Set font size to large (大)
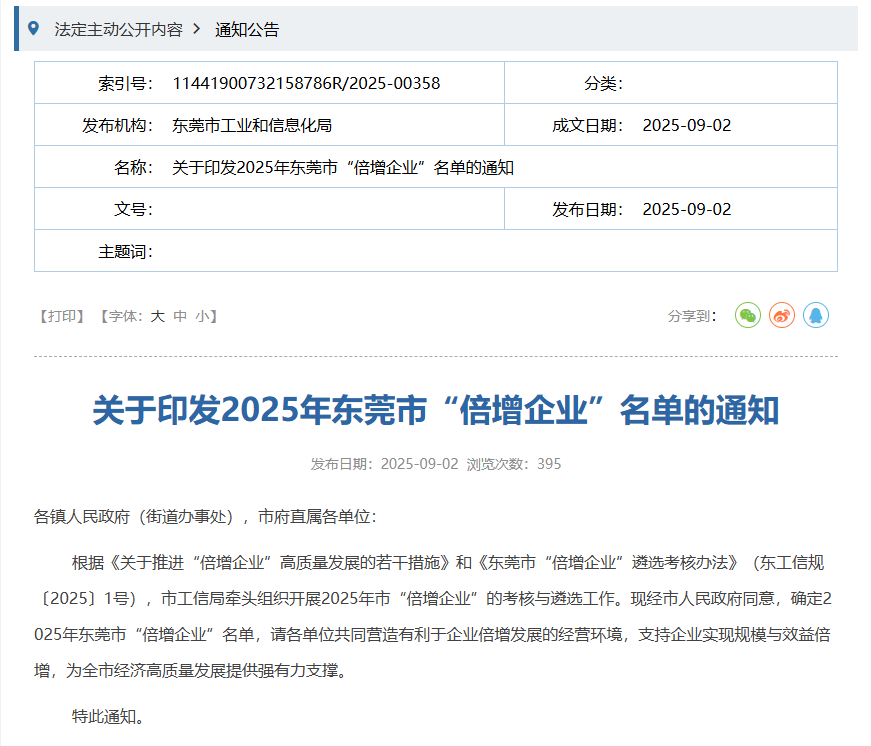The image size is (871, 746). 157,316
